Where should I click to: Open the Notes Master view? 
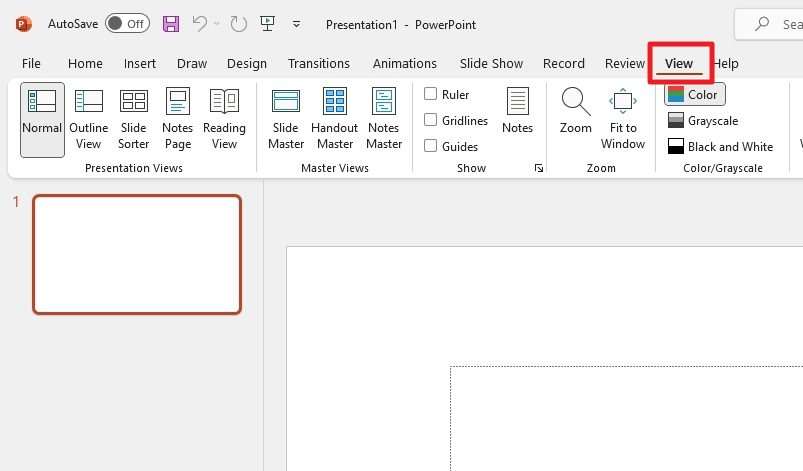384,120
